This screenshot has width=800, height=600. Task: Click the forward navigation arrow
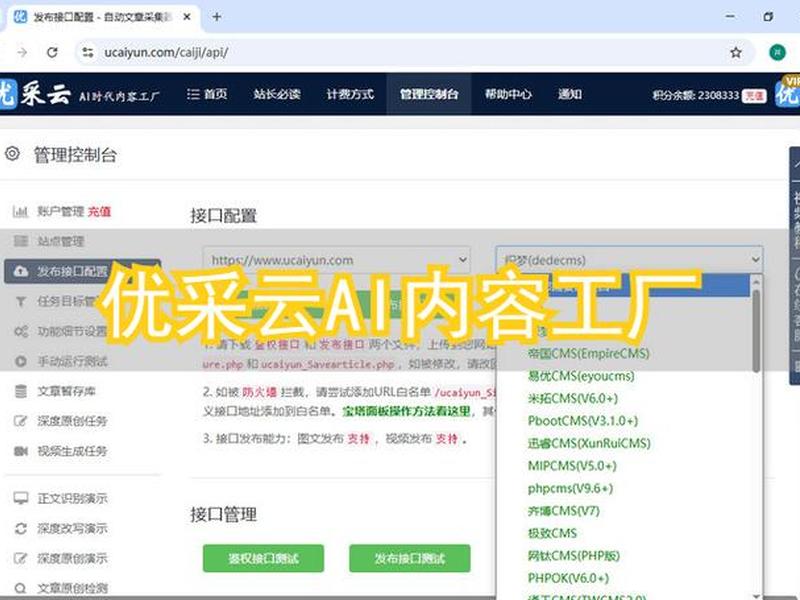(22, 52)
